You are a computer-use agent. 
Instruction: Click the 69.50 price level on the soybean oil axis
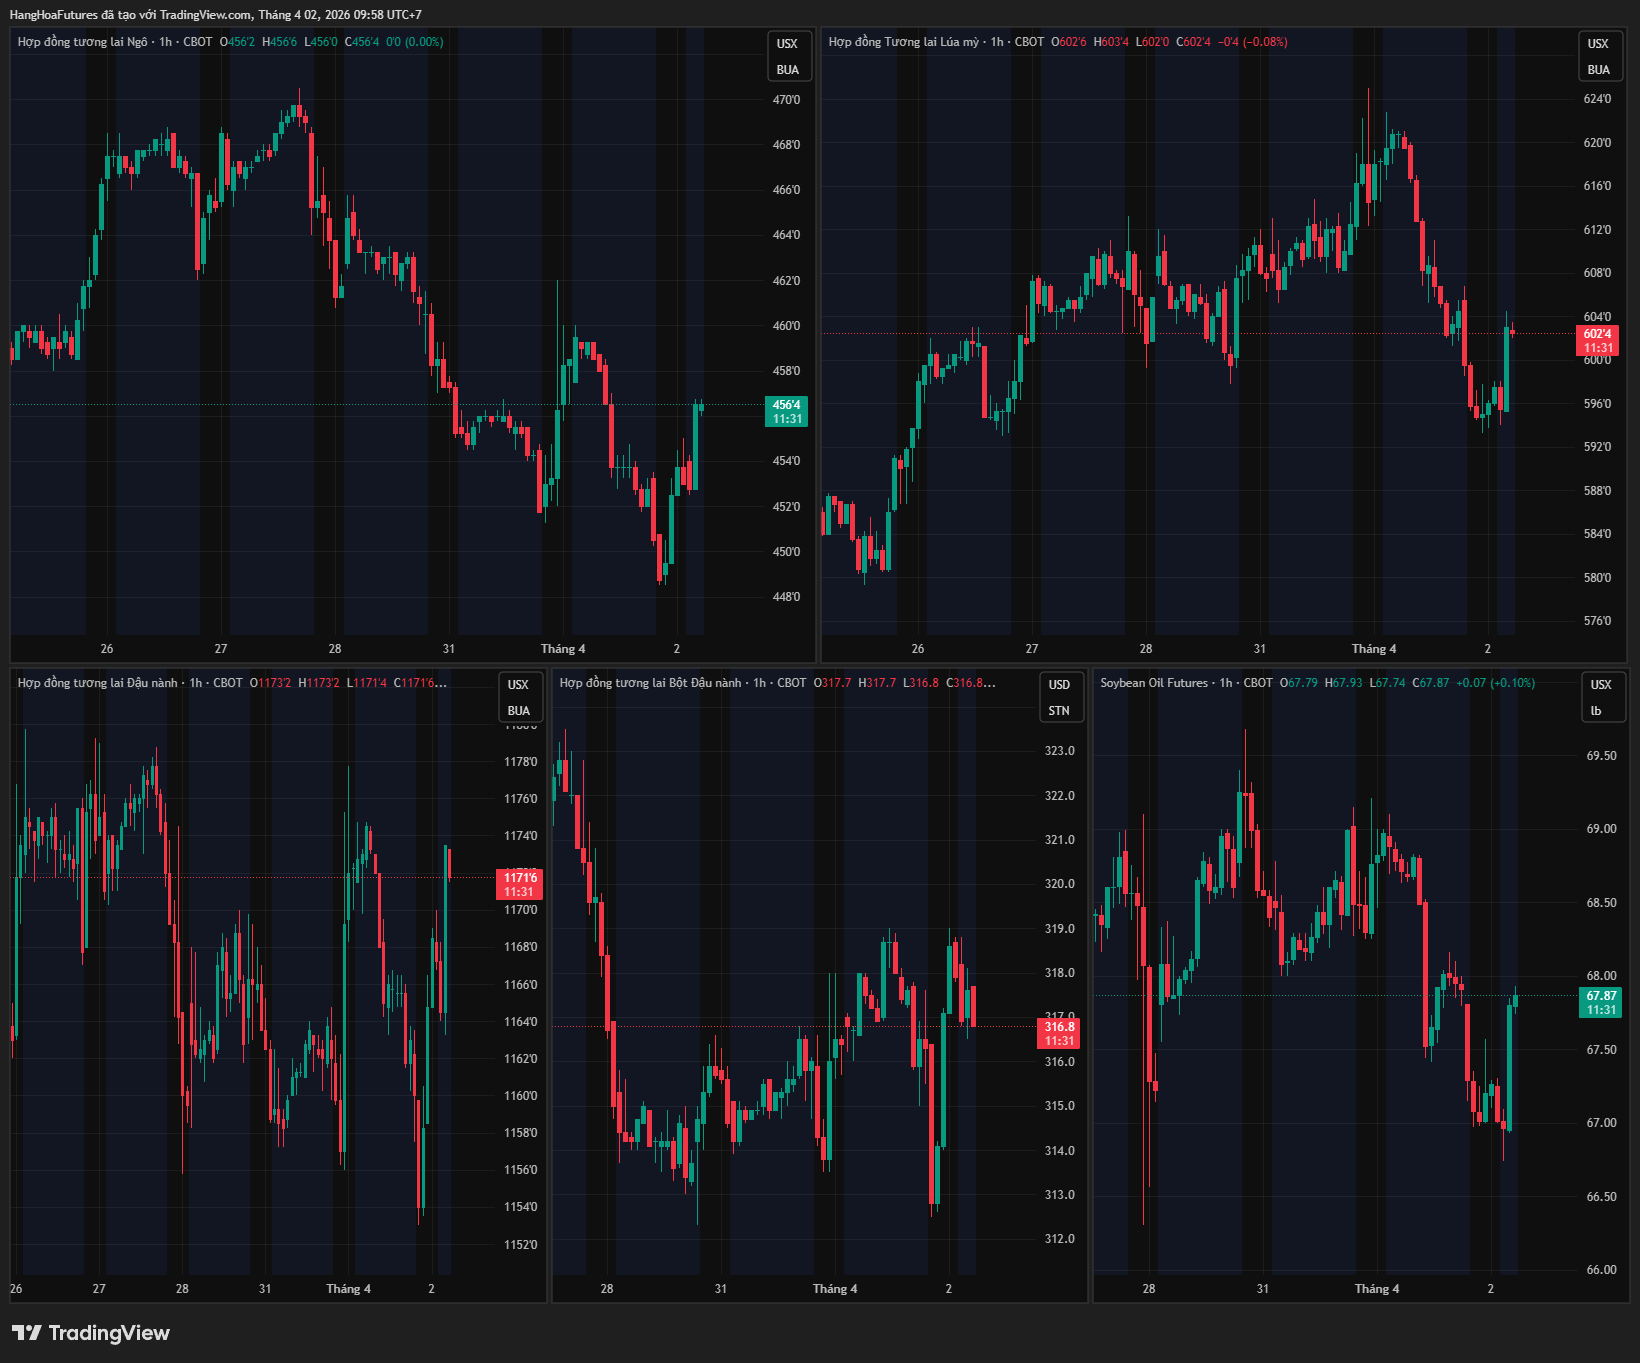tap(1601, 756)
